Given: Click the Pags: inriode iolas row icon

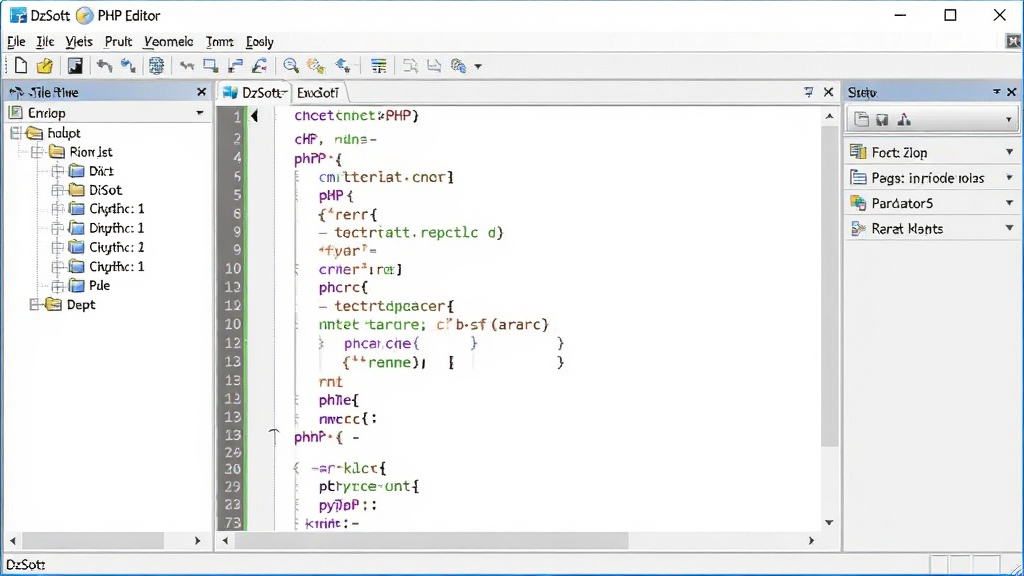Looking at the screenshot, I should tap(857, 178).
